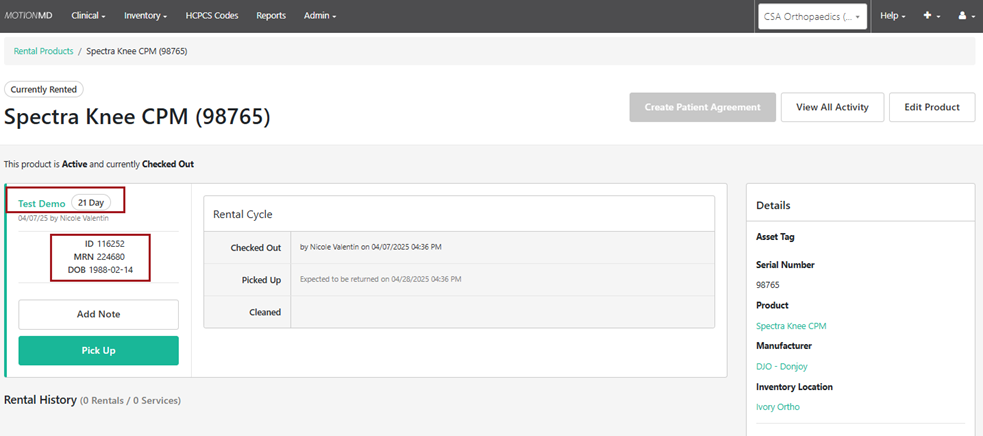The image size is (983, 436).
Task: Open the Test Demo patient link
Action: [41, 203]
